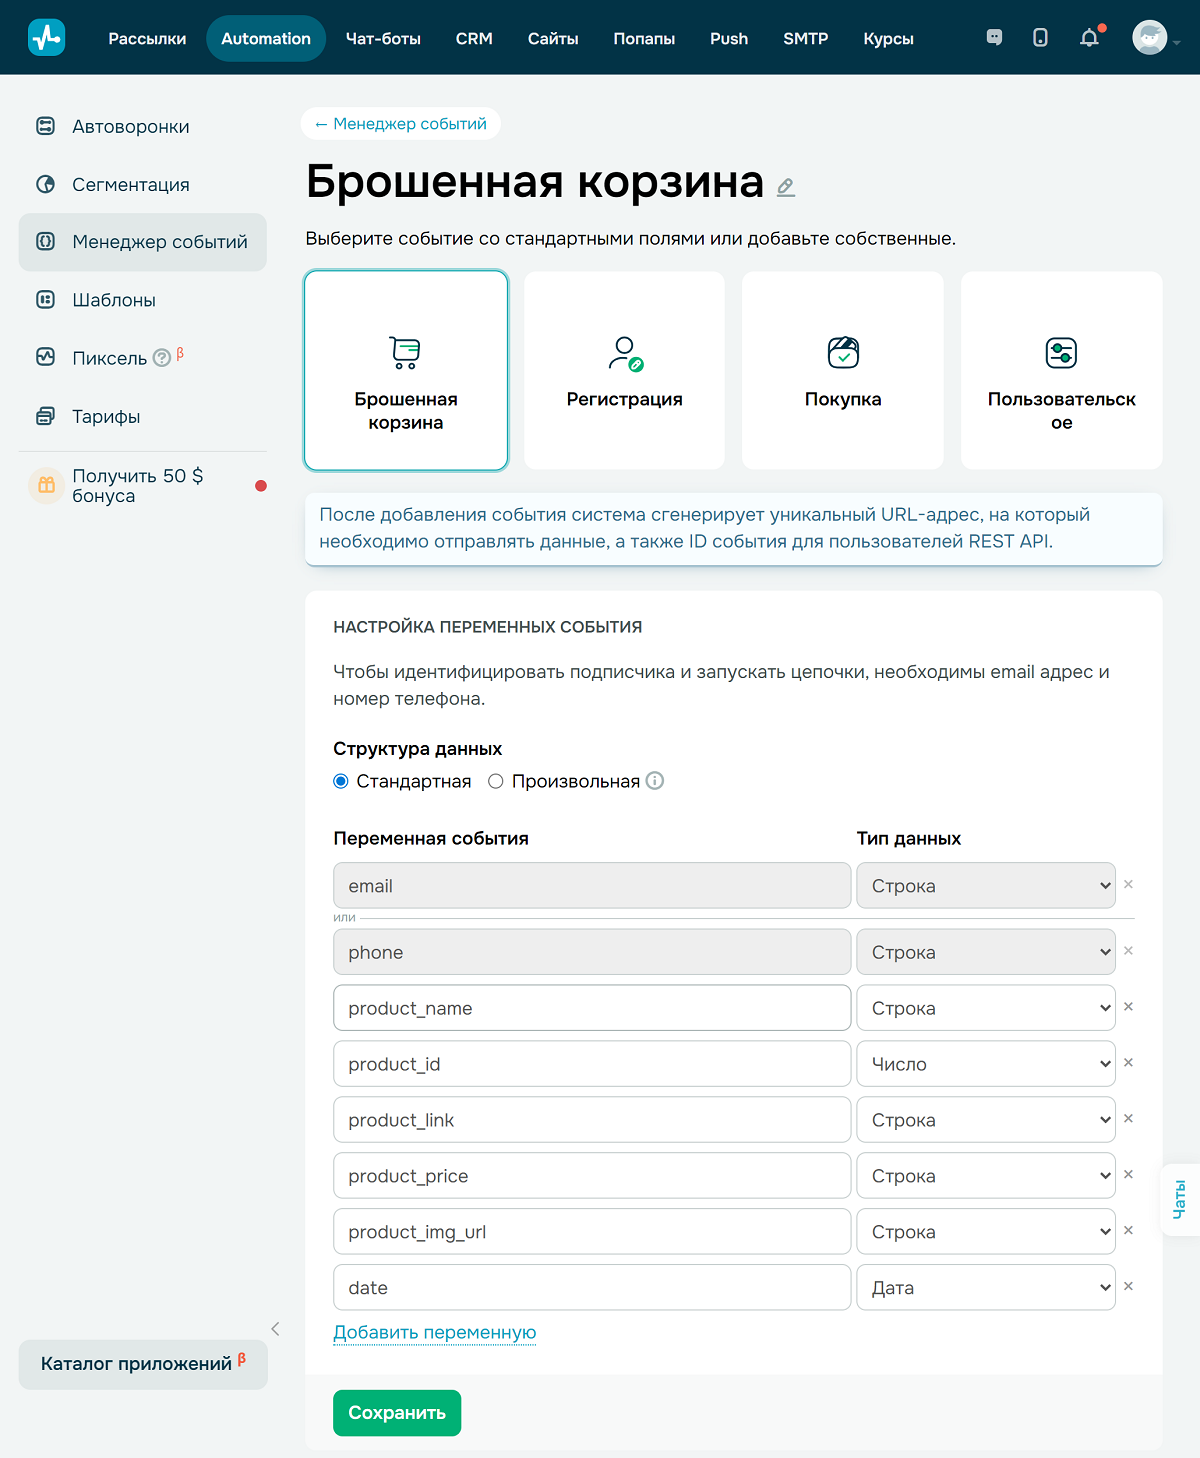Viewport: 1200px width, 1458px height.
Task: Open the Дата dropdown for the date variable
Action: tap(985, 1287)
